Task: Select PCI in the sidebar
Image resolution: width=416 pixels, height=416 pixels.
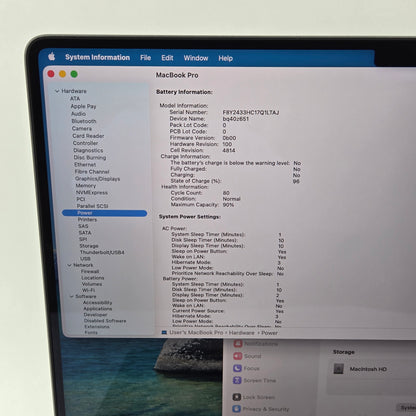Action: pyautogui.click(x=81, y=199)
